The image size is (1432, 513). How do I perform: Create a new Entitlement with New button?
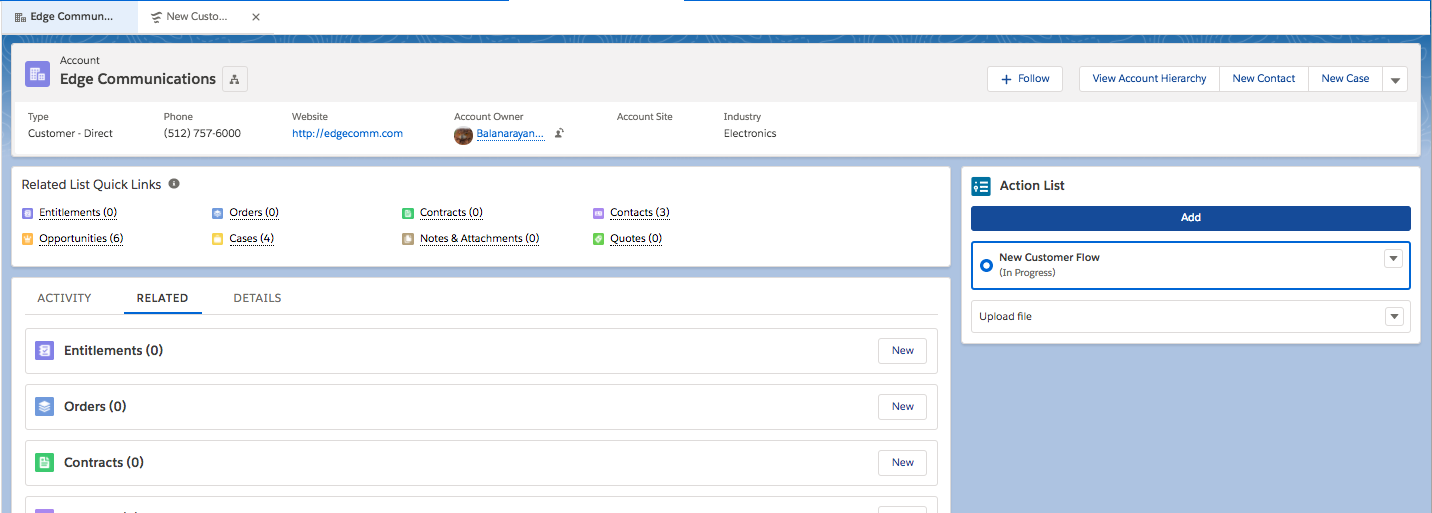click(902, 351)
